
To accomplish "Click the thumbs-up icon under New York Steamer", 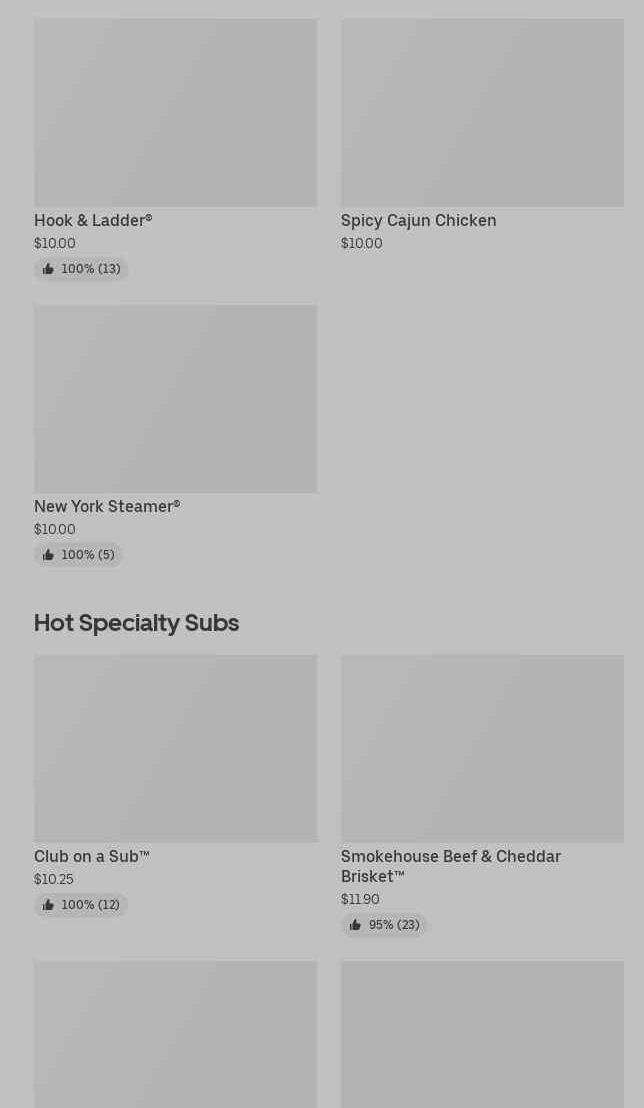I will click(48, 555).
